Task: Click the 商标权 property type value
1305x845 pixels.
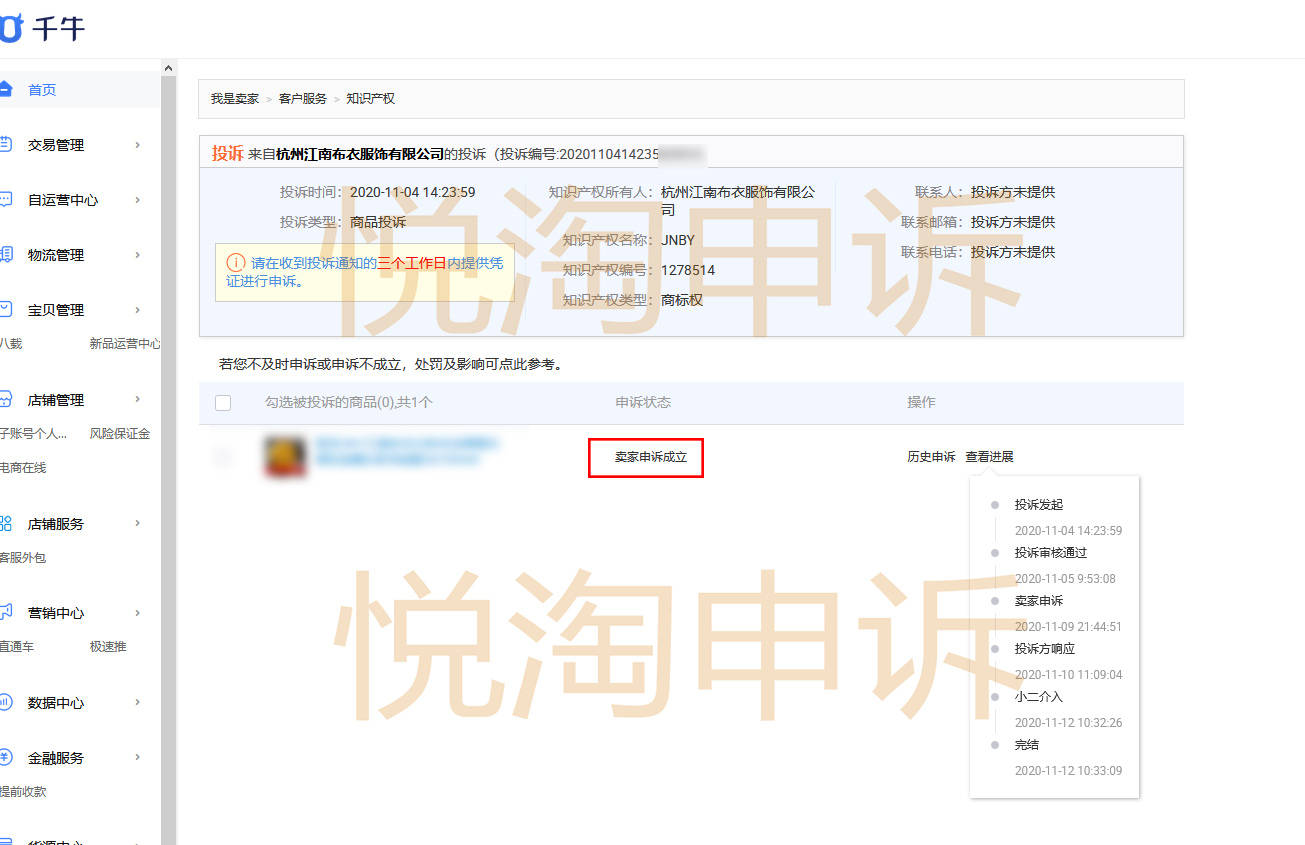Action: 682,300
